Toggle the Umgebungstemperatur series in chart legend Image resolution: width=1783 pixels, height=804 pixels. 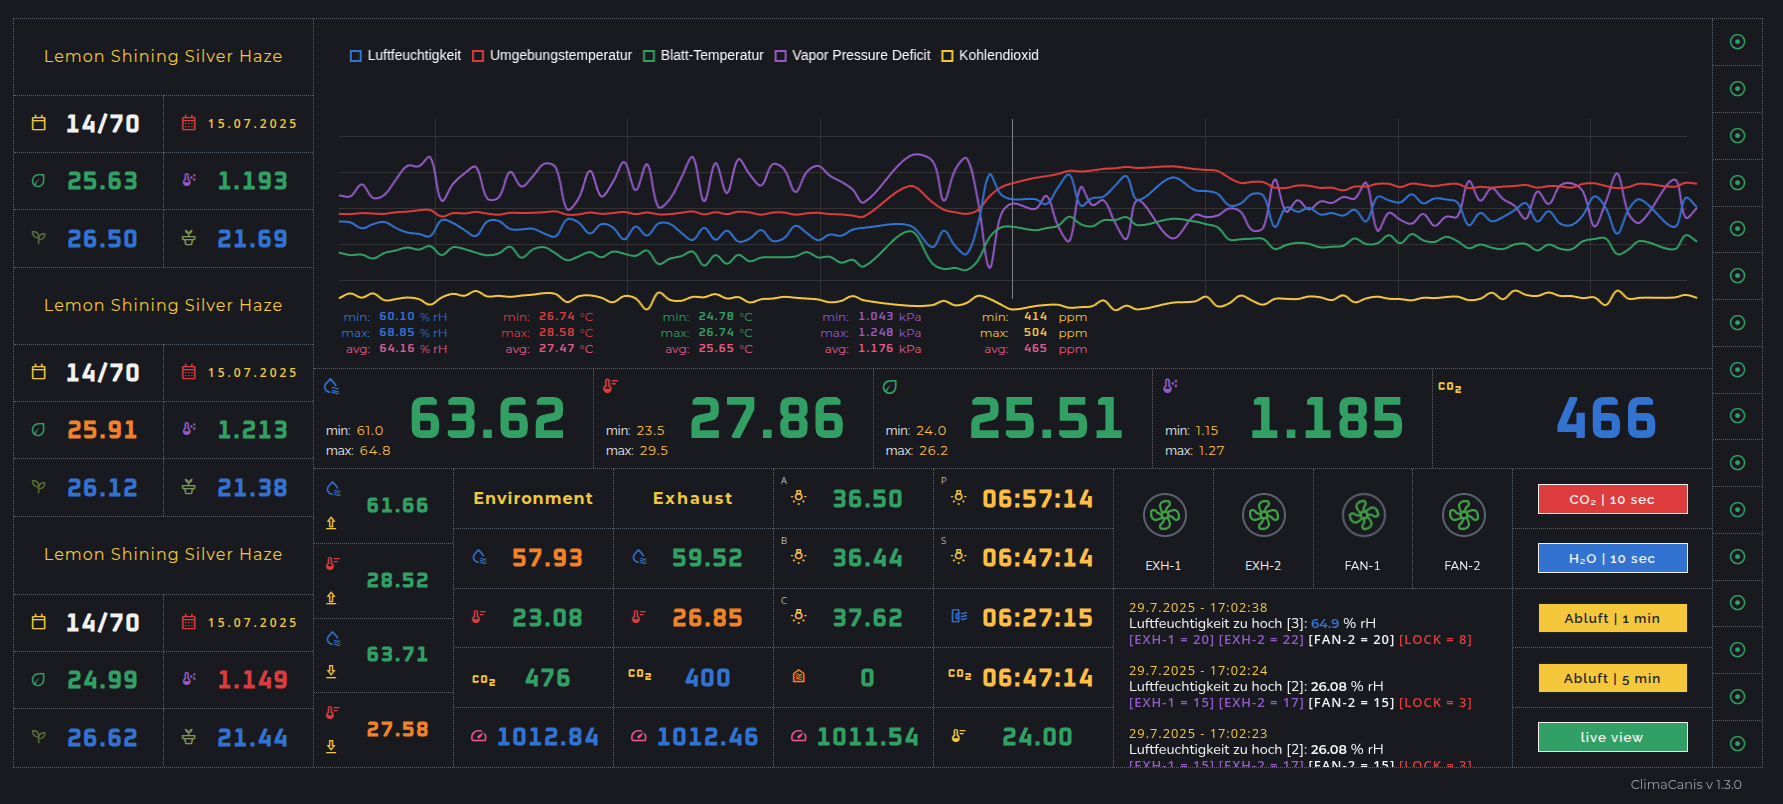[478, 56]
